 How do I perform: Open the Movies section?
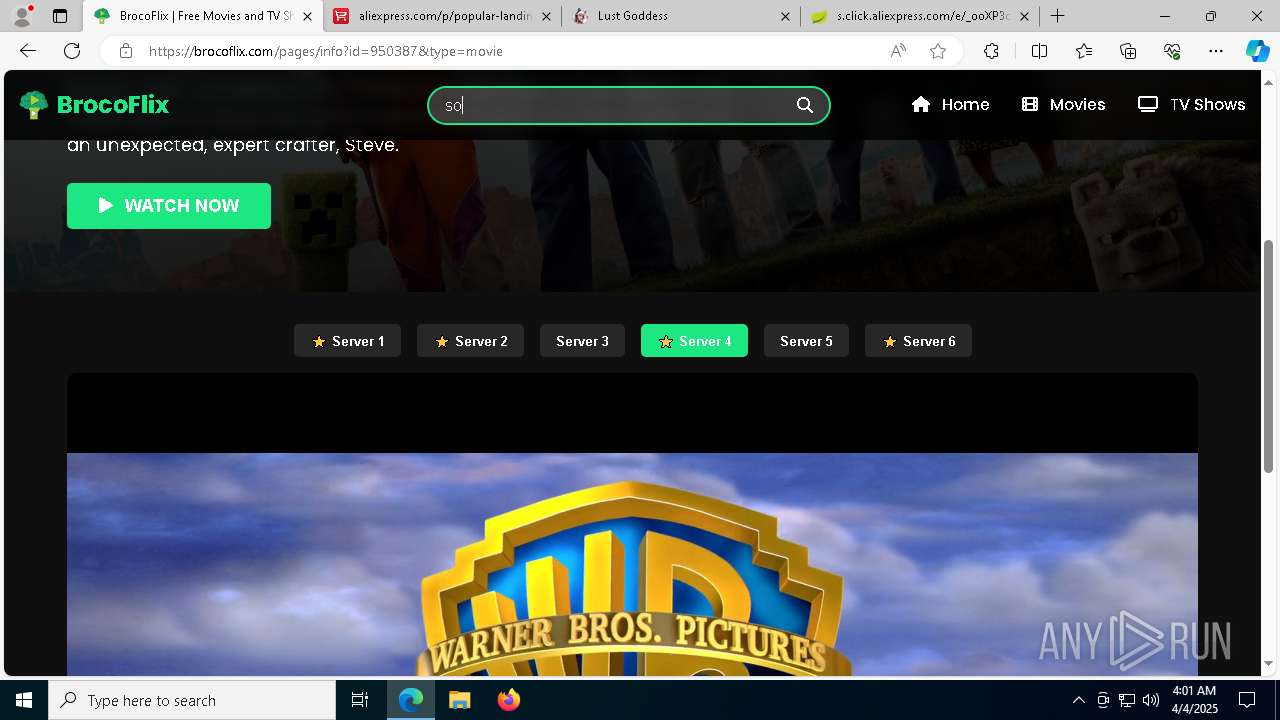[1063, 104]
